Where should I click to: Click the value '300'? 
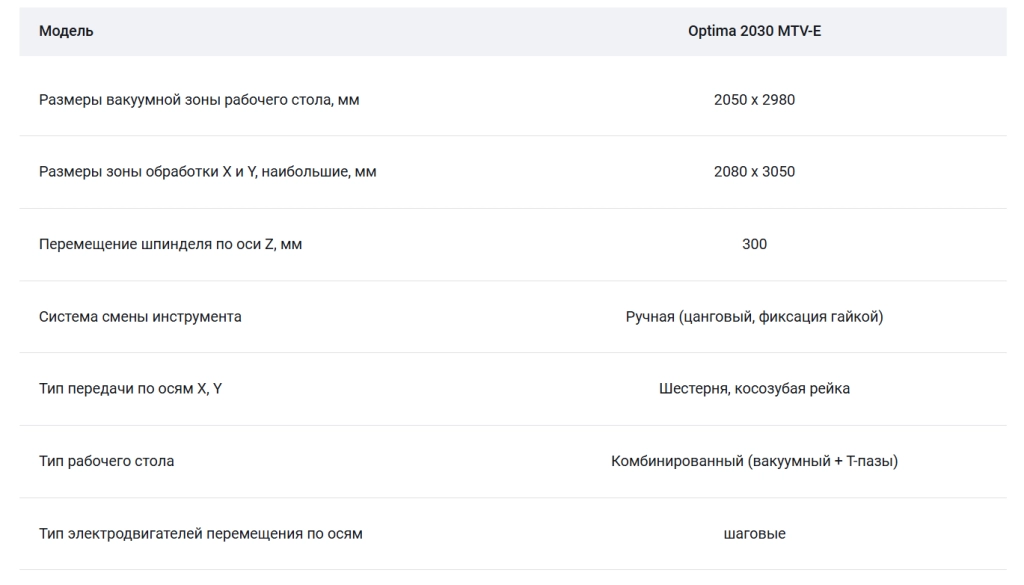pyautogui.click(x=754, y=244)
